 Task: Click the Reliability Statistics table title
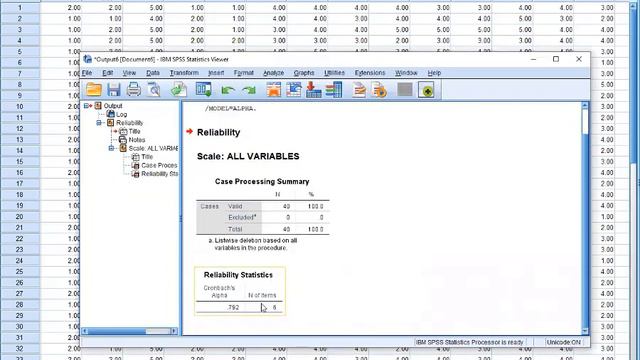(x=238, y=275)
